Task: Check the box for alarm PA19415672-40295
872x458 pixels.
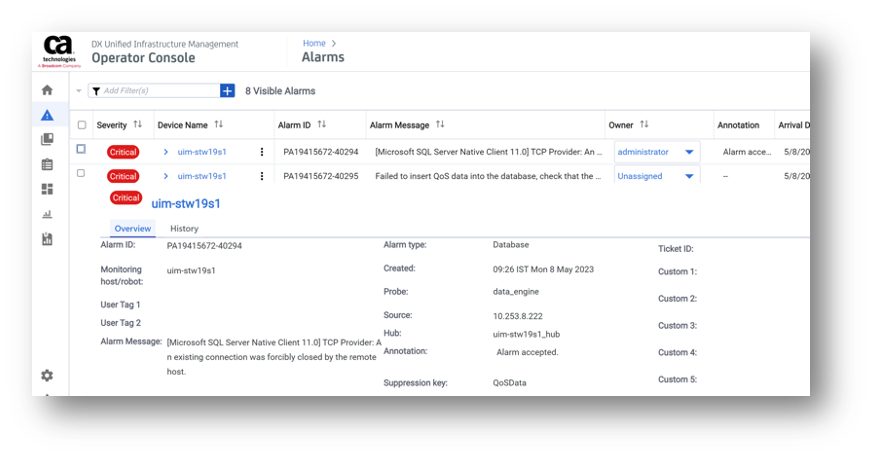Action: (82, 175)
